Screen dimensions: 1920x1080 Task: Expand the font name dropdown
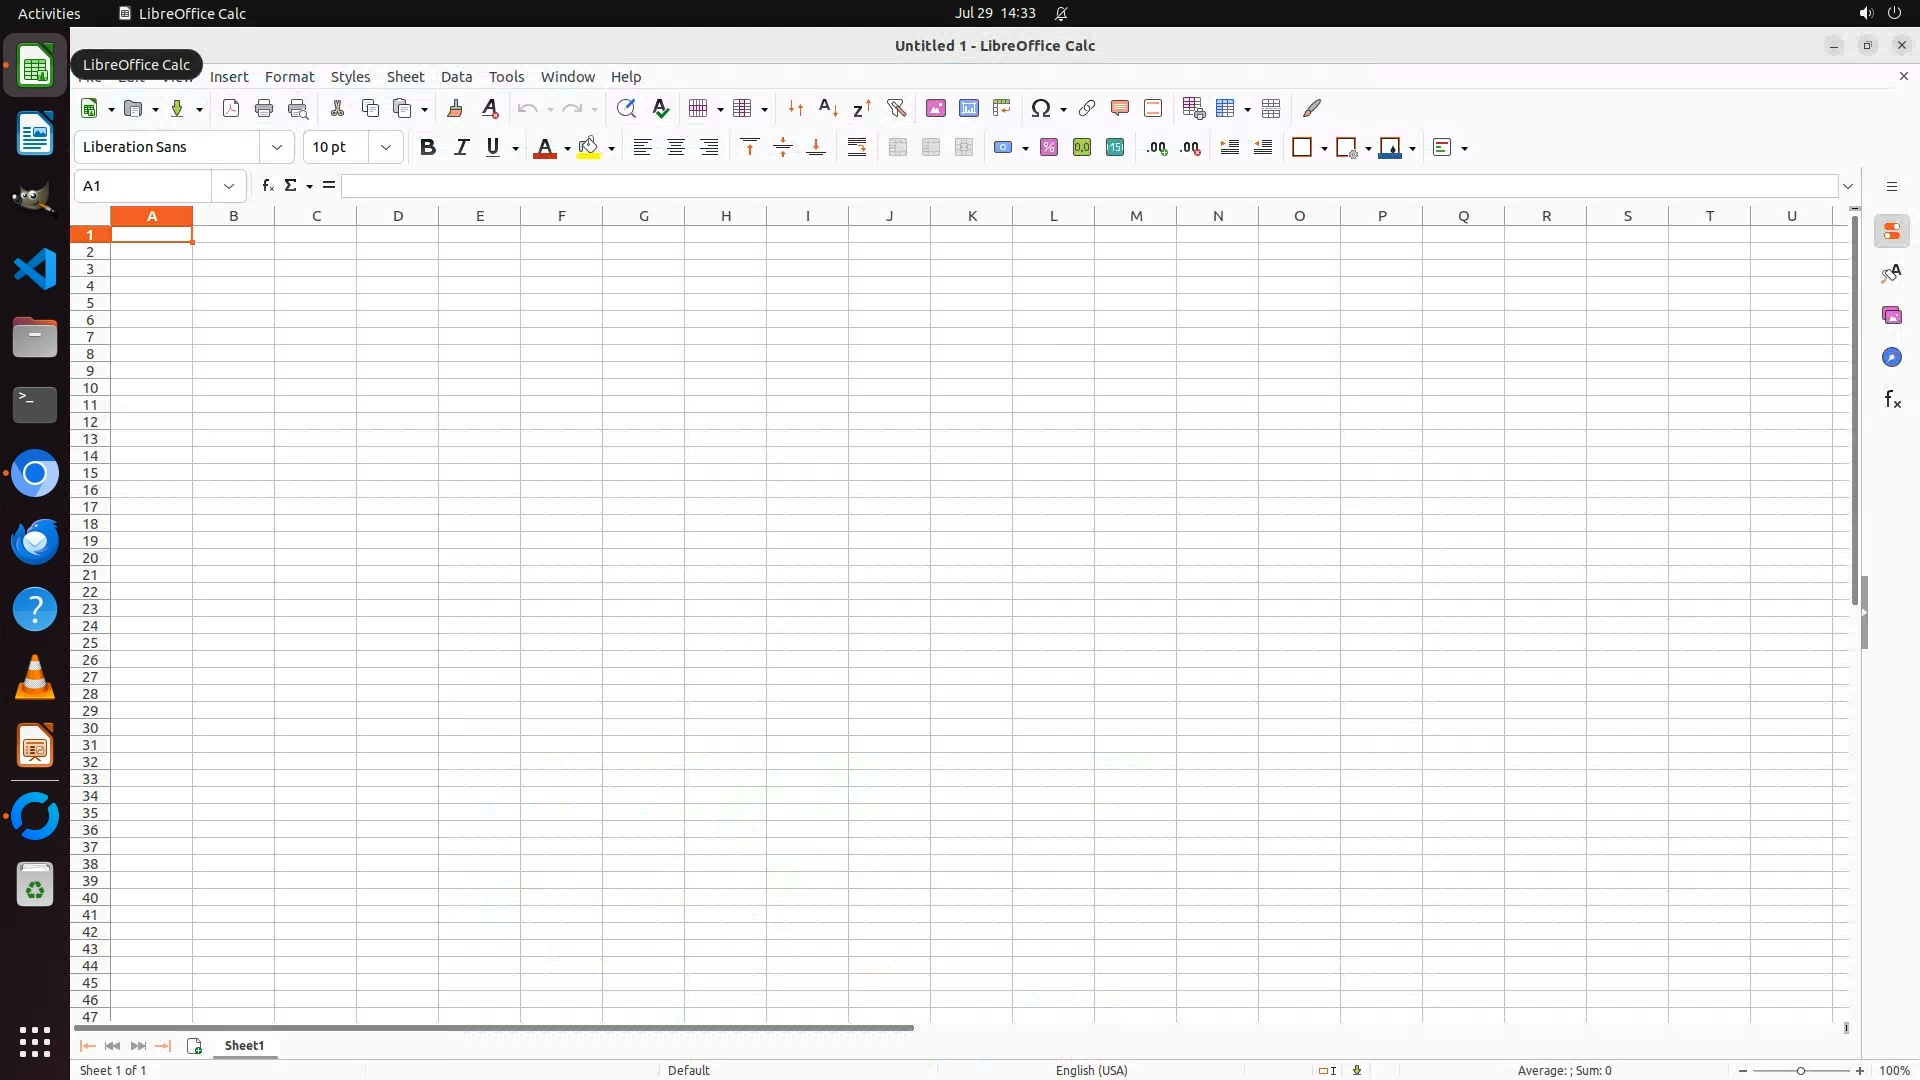click(x=277, y=148)
